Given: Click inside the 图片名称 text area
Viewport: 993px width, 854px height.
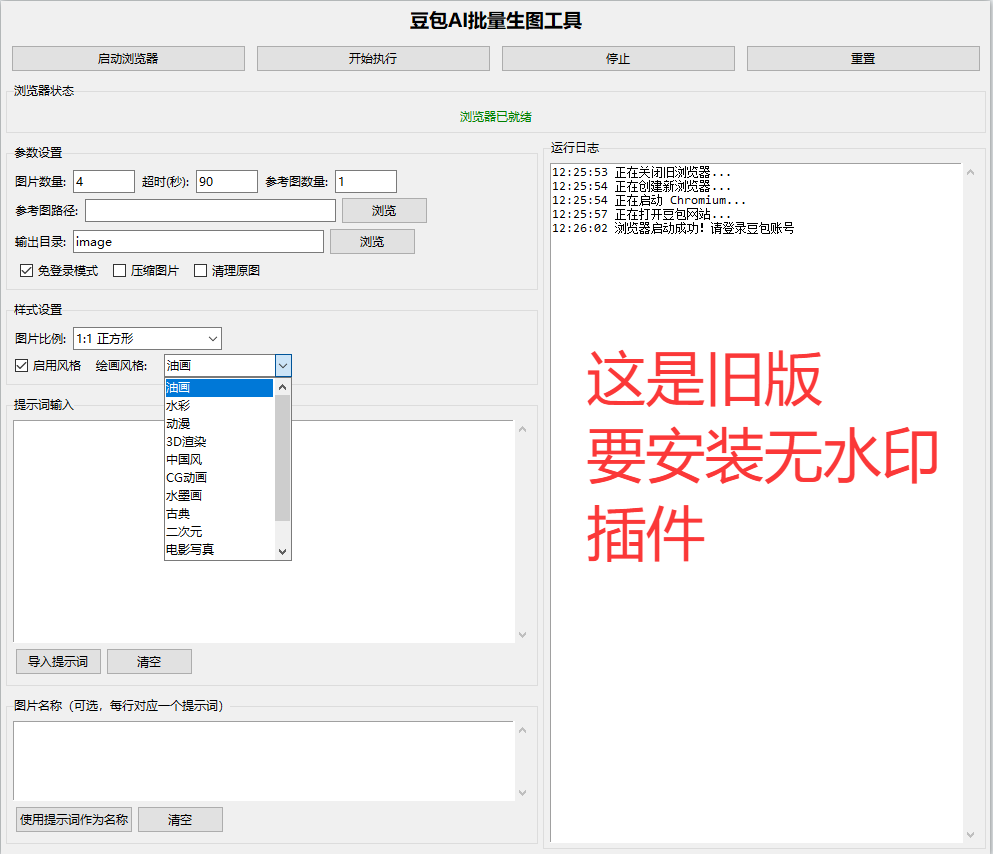Looking at the screenshot, I should 263,761.
